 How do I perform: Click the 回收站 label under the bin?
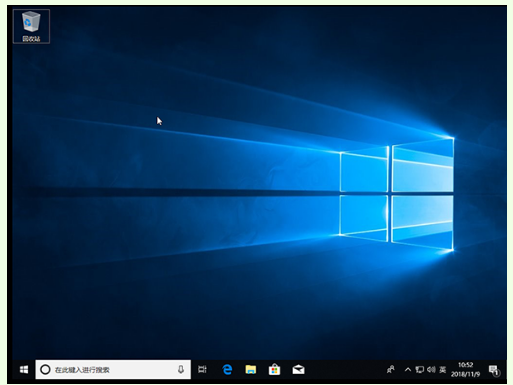click(x=31, y=39)
